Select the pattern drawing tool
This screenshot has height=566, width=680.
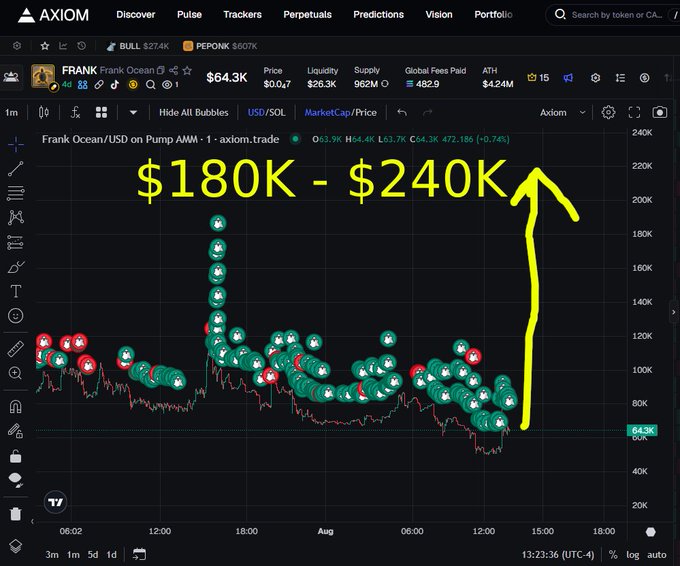click(x=16, y=217)
